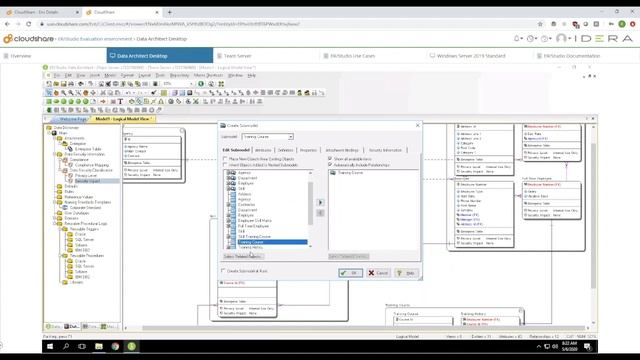Select Training Course in right-hand submodel list

pos(350,173)
